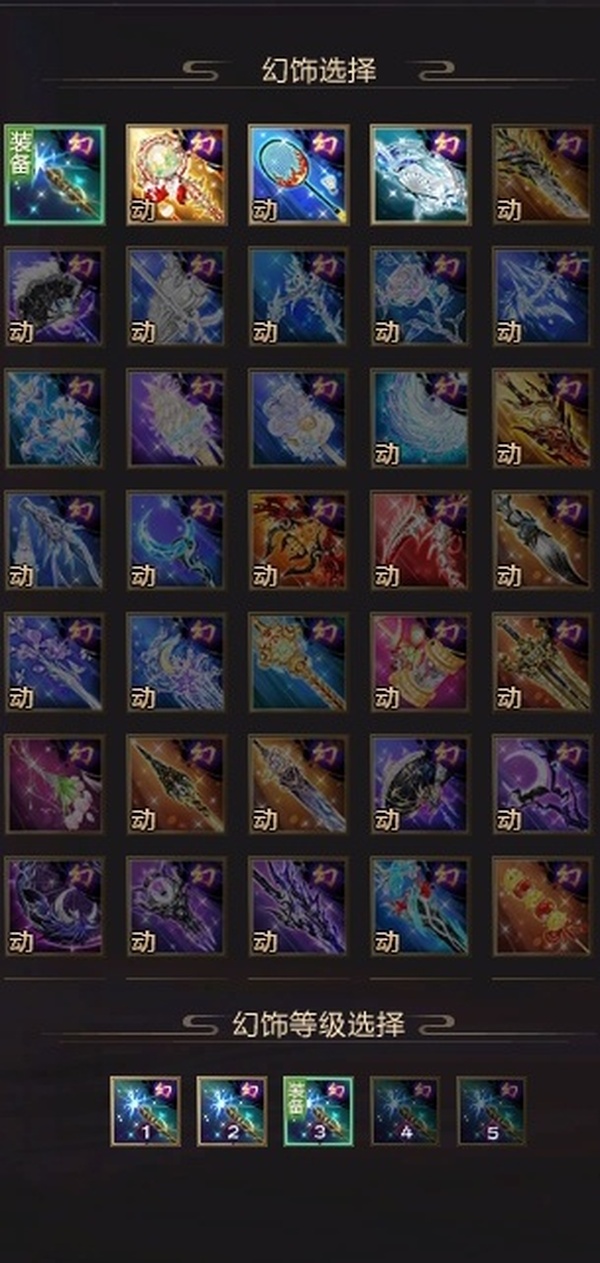The image size is (600, 1263).
Task: Pick the purple crescent moon scythe skin
Action: pyautogui.click(x=543, y=784)
